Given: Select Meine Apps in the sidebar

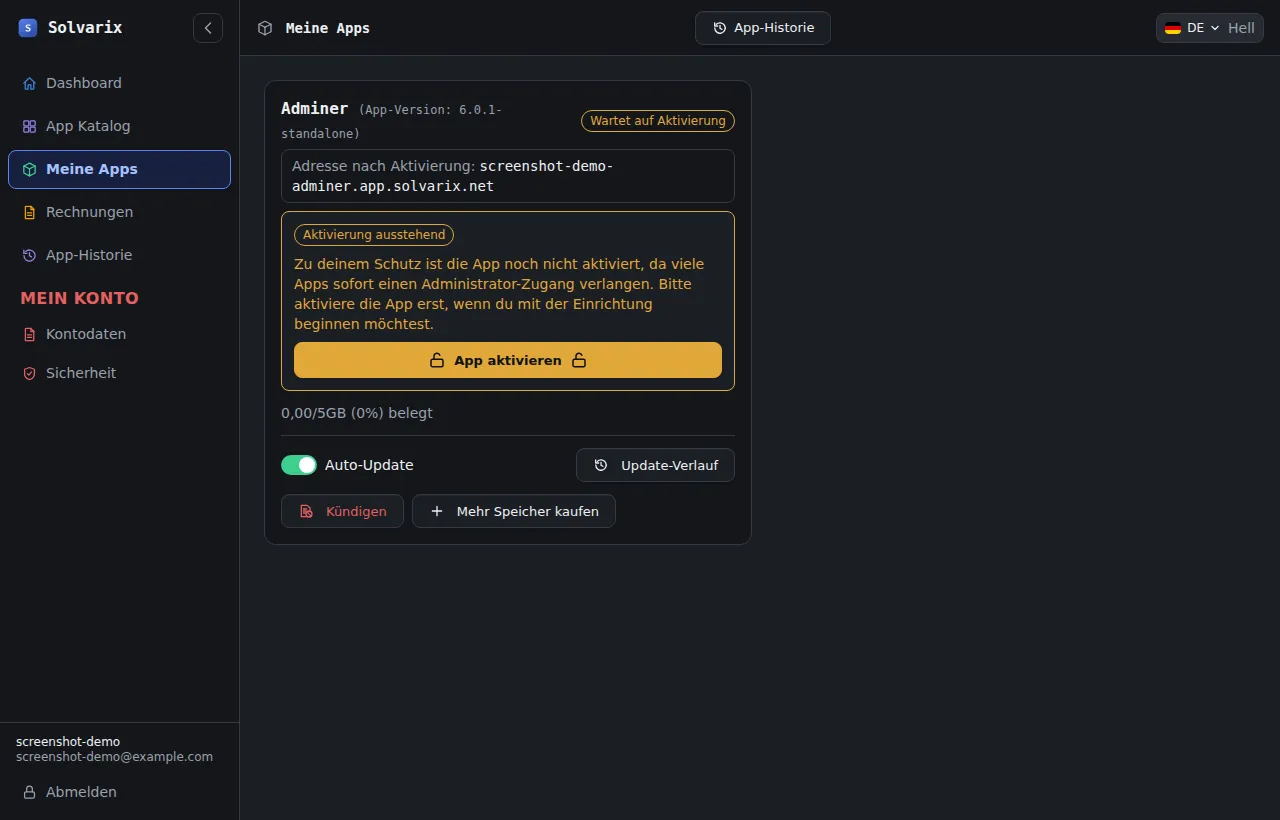Looking at the screenshot, I should [120, 169].
